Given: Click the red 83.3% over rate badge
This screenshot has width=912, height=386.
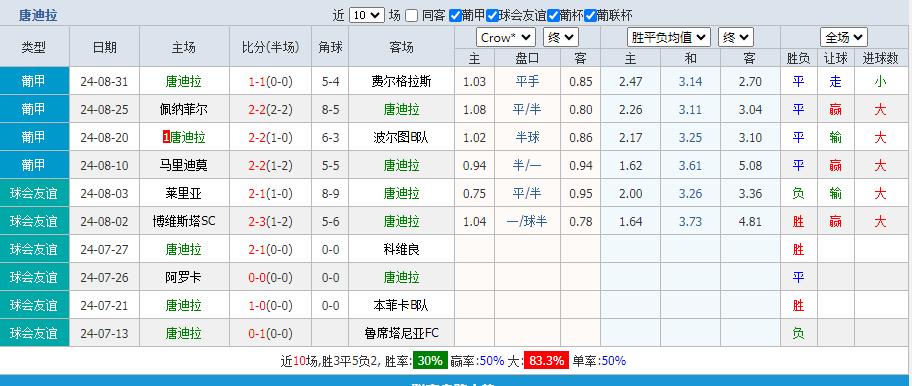Looking at the screenshot, I should click(x=546, y=360).
